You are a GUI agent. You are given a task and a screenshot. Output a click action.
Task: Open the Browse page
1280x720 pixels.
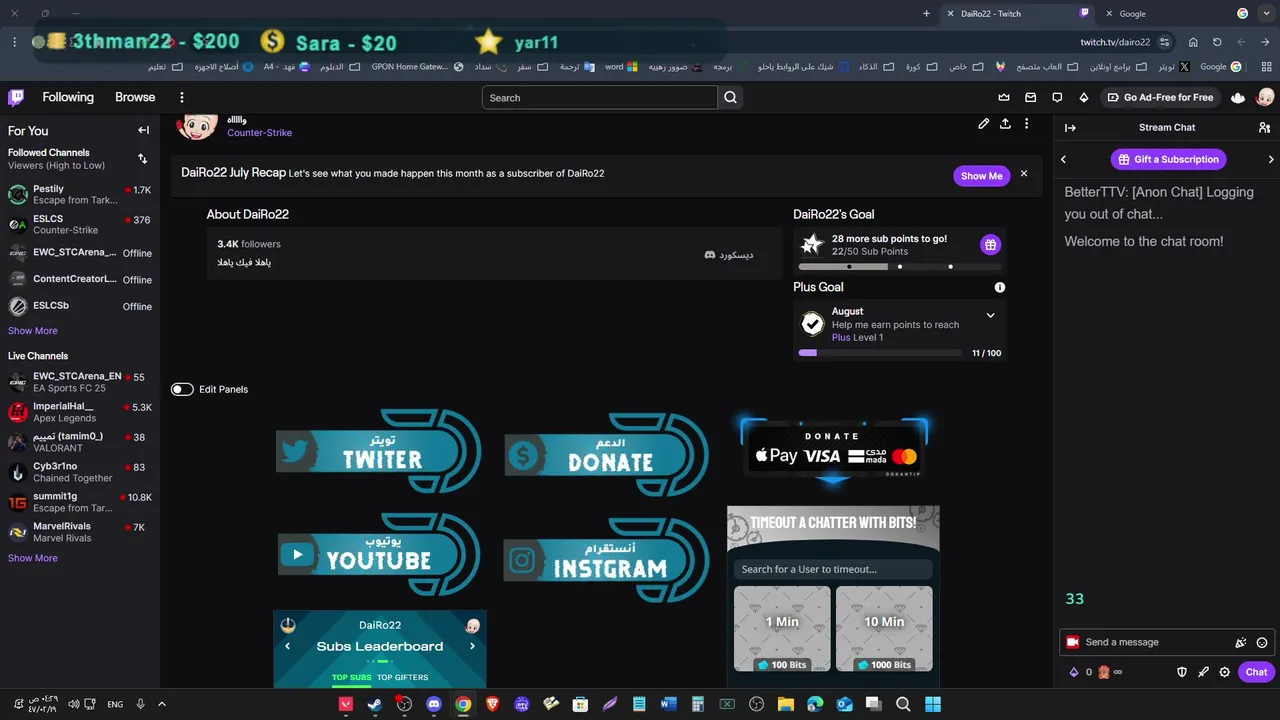click(x=135, y=97)
